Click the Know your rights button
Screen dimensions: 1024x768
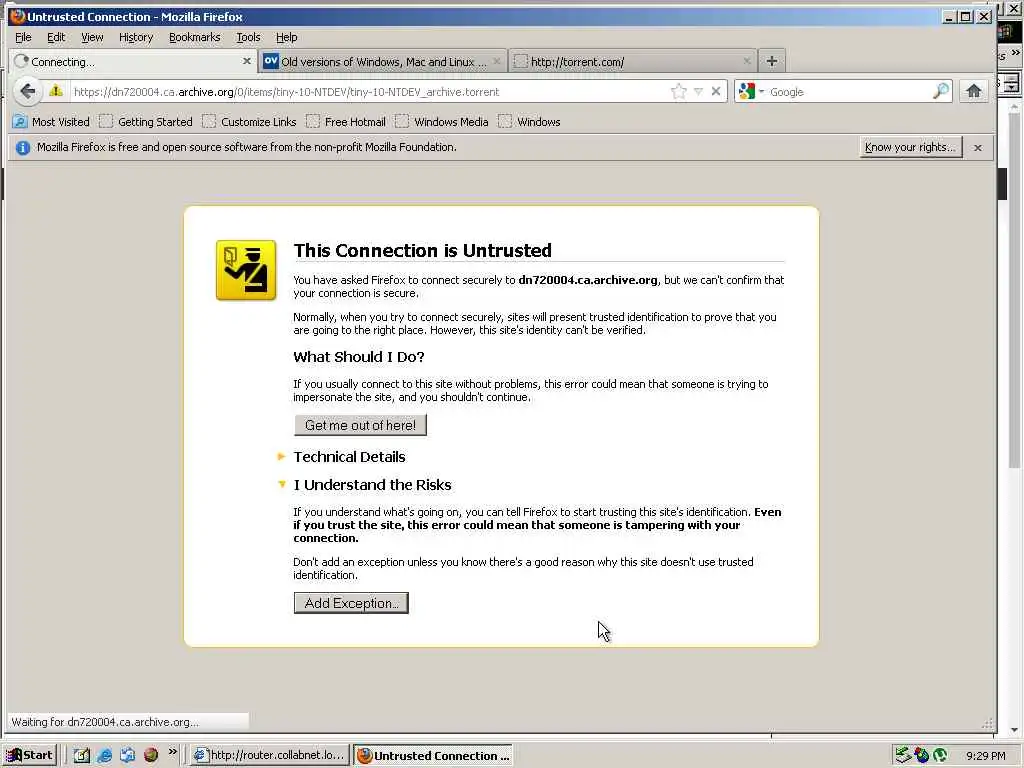click(910, 147)
